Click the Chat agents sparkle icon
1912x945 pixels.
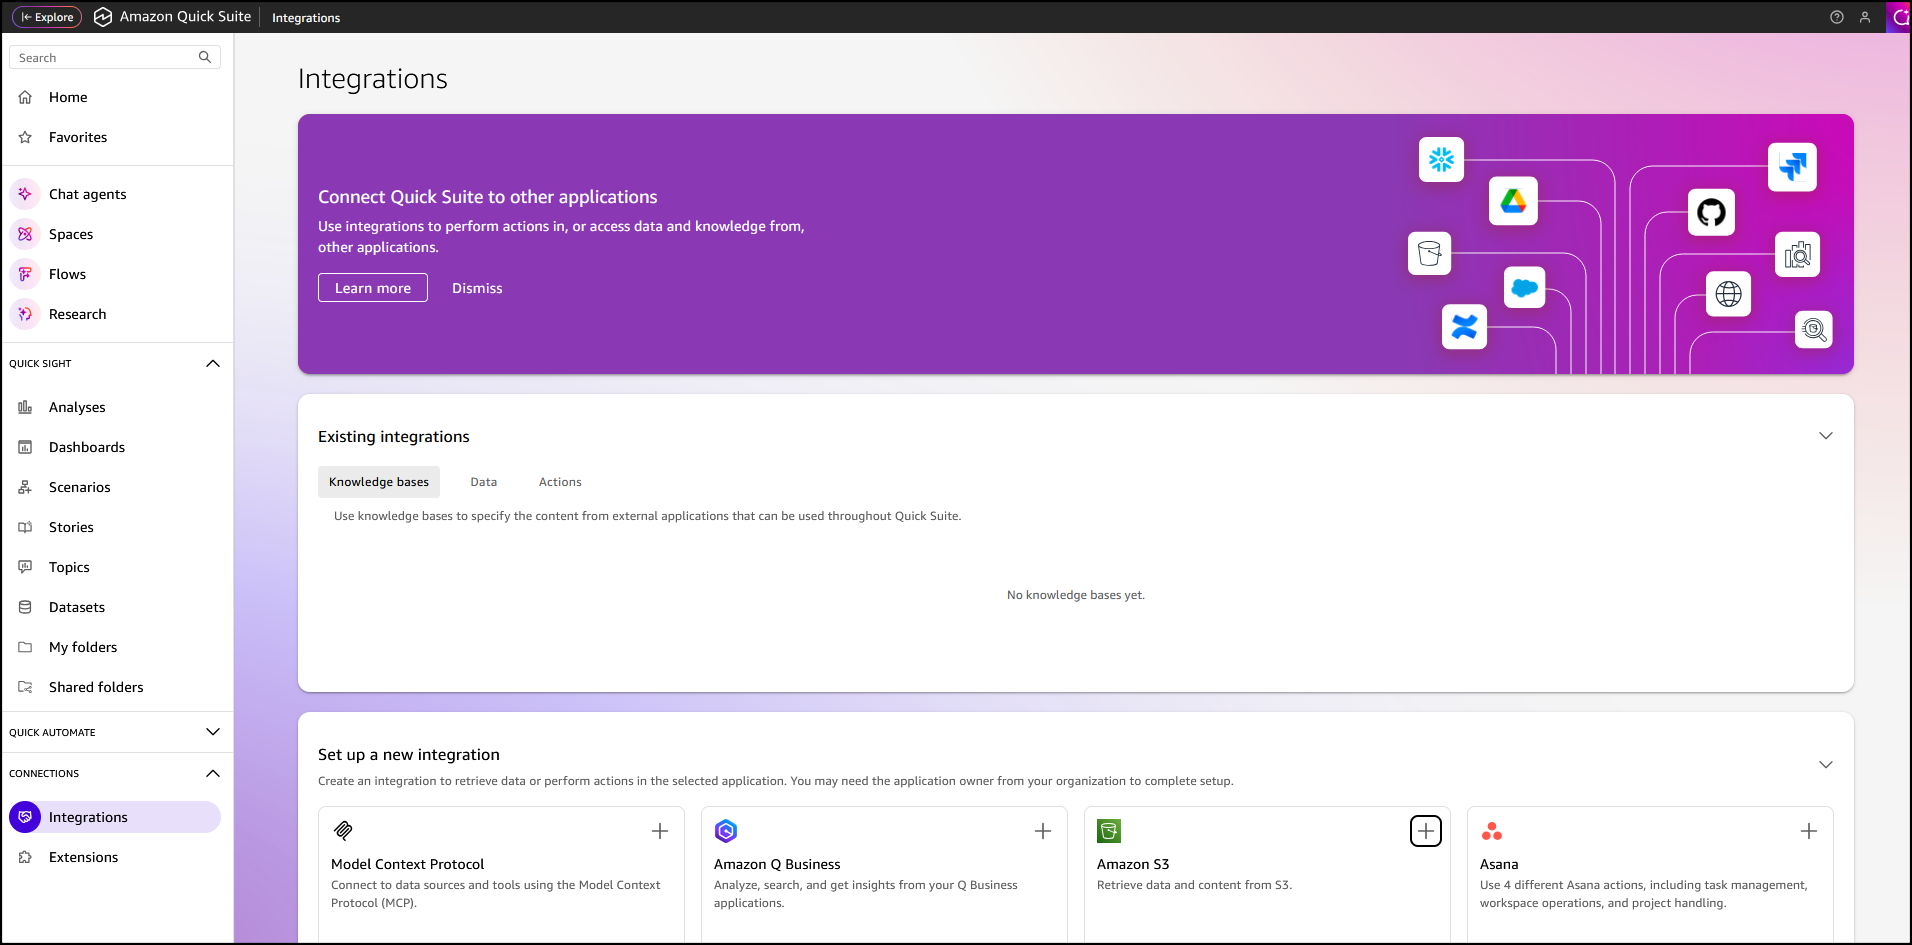25,194
